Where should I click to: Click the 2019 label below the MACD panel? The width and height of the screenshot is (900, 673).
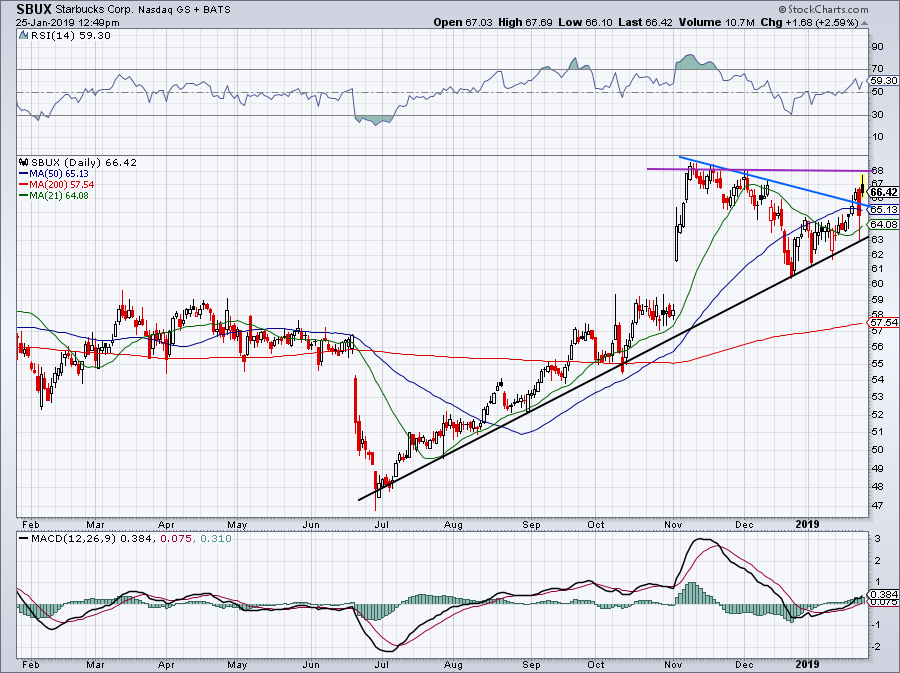click(x=808, y=665)
